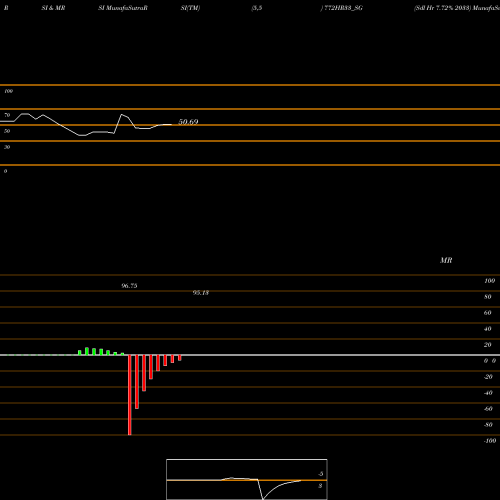Click the 'SI & MR' header text
Viewport: 500px width, 500px height.
click(x=53, y=8)
